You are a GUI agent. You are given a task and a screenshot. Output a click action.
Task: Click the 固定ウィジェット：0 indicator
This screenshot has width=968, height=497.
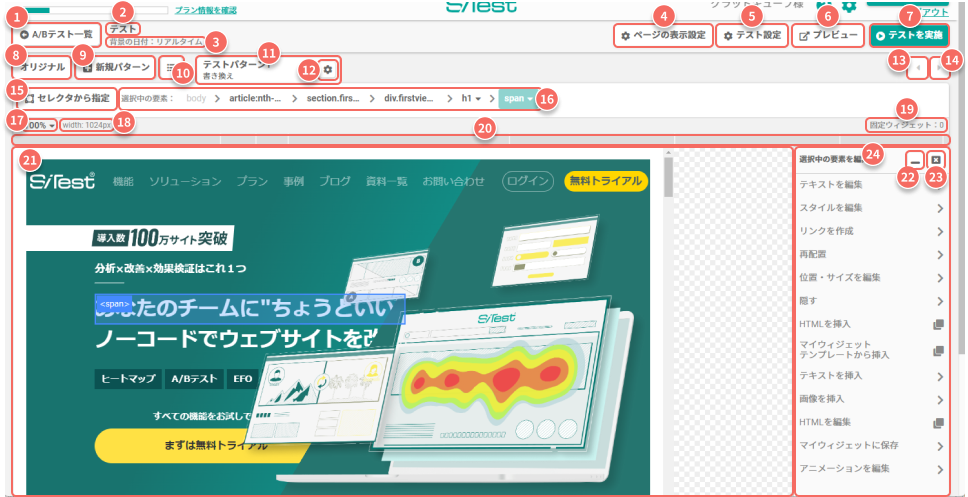click(905, 125)
